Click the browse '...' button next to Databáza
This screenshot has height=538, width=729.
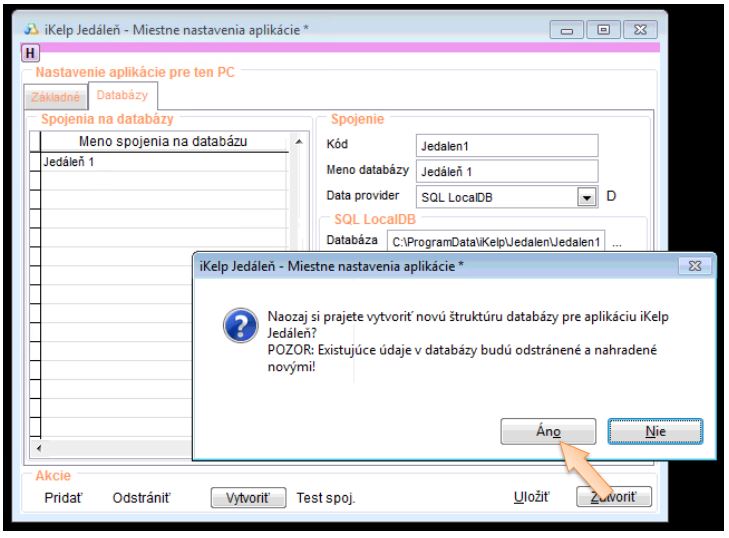click(x=617, y=242)
